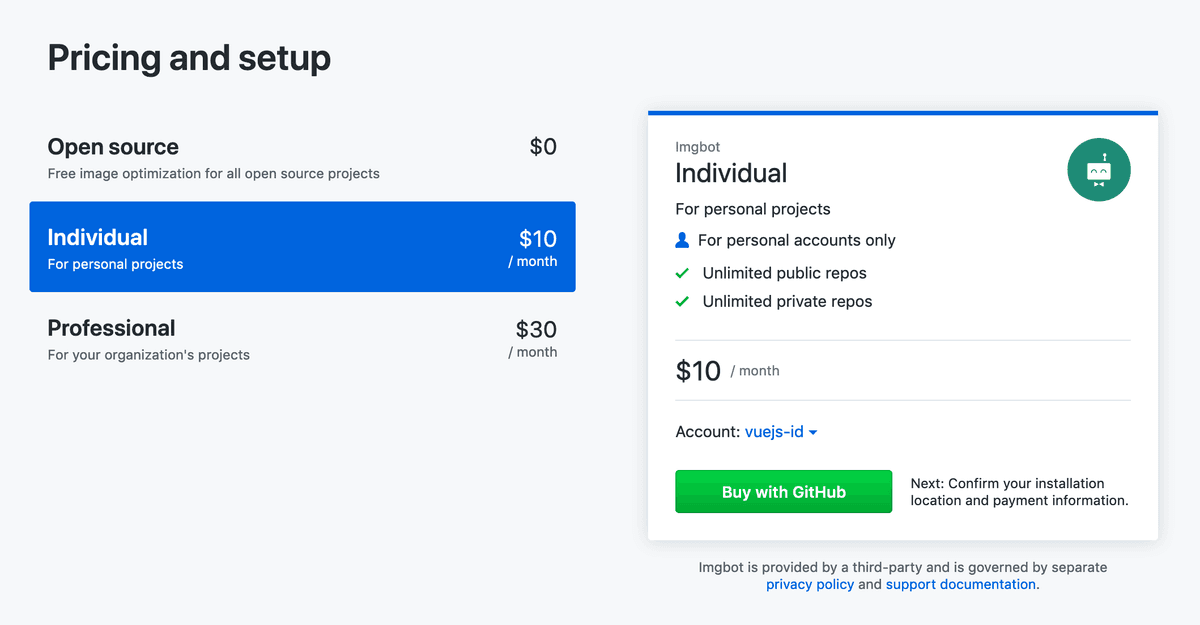The width and height of the screenshot is (1200, 625).
Task: Click the $0 price for Open source
Action: [x=543, y=147]
